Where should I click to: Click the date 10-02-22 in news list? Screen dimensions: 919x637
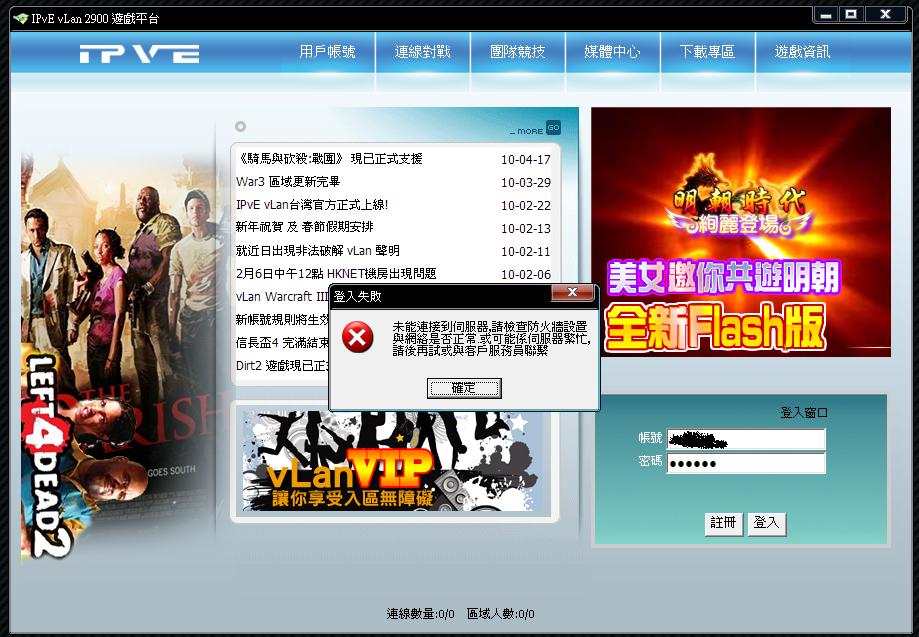(526, 206)
